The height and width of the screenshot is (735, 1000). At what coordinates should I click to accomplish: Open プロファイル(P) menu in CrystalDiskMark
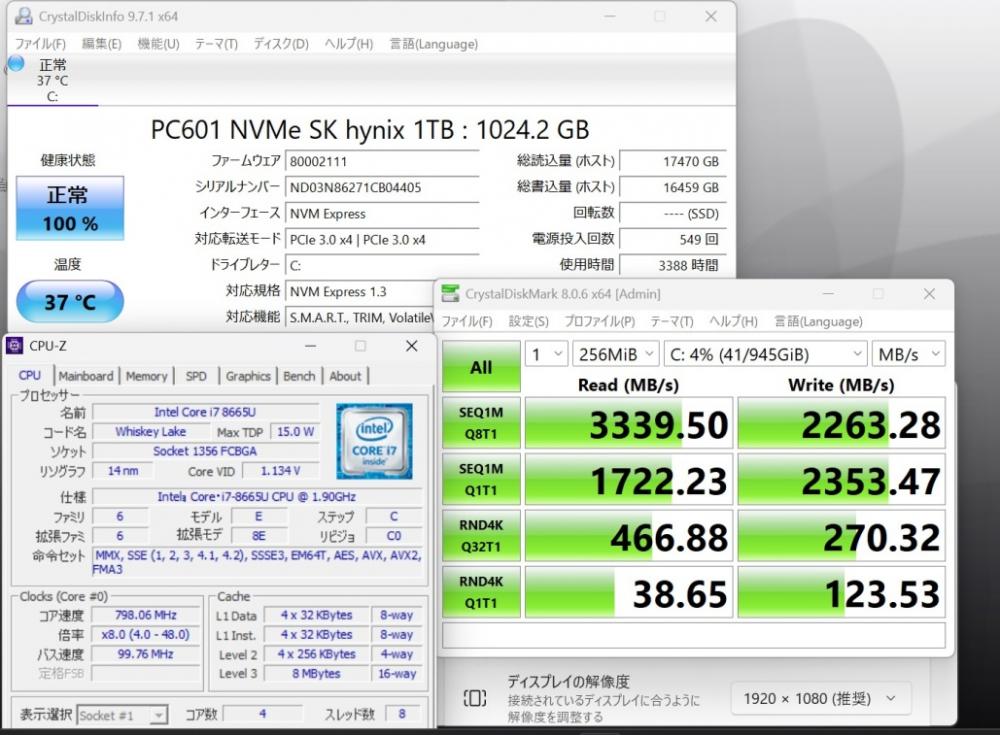point(599,321)
